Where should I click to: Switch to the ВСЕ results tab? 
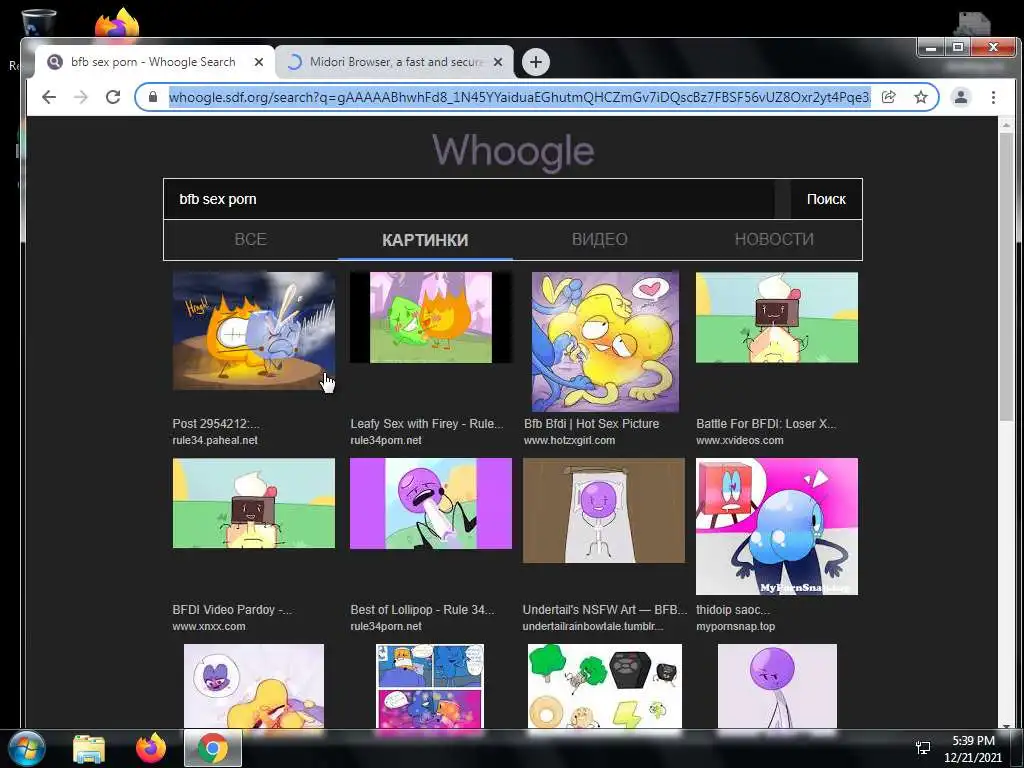pos(251,240)
